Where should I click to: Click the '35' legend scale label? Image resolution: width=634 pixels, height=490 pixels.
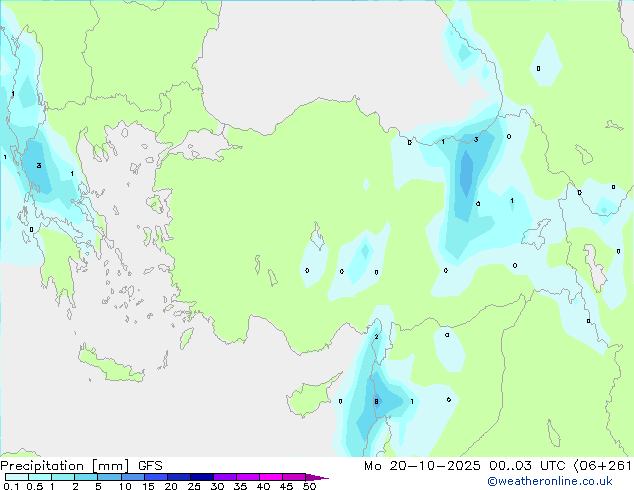coord(240,486)
